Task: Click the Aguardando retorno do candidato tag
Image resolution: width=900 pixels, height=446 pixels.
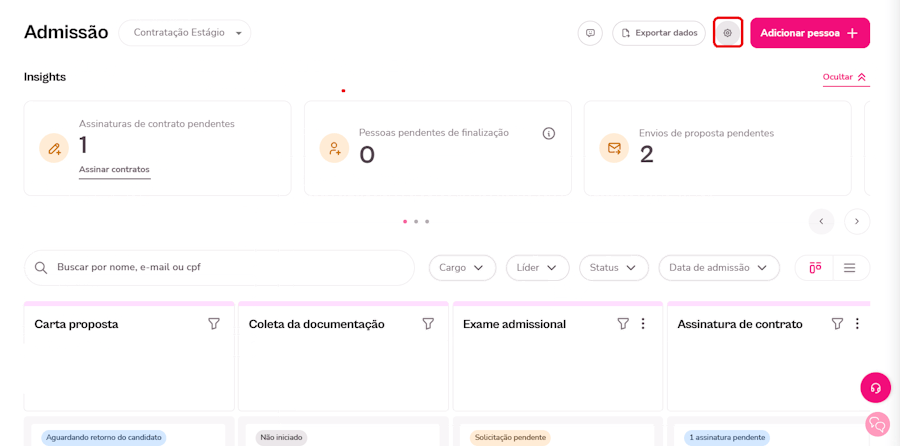Action: pos(104,437)
